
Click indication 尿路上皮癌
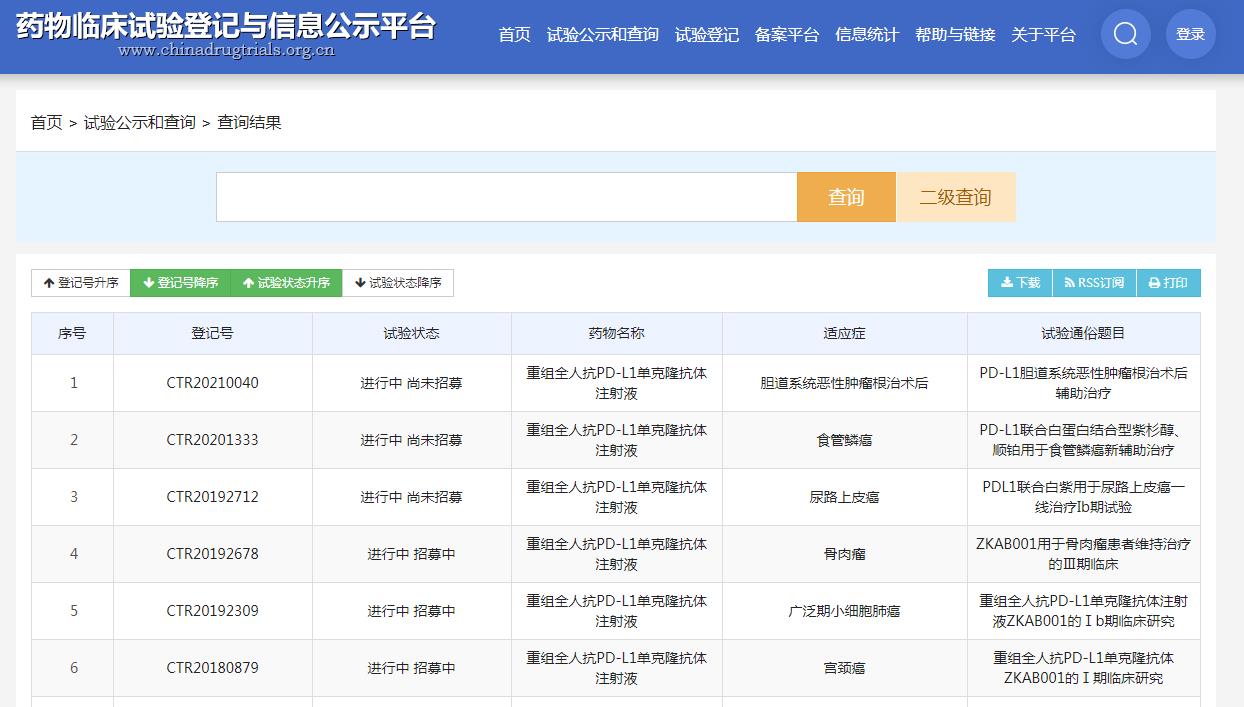pos(844,497)
